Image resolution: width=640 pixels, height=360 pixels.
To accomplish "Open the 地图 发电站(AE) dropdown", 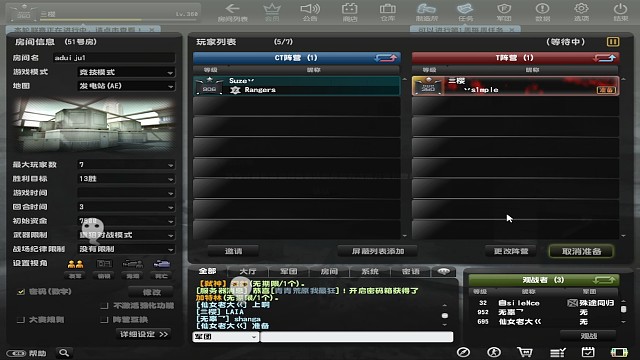I will click(x=126, y=86).
